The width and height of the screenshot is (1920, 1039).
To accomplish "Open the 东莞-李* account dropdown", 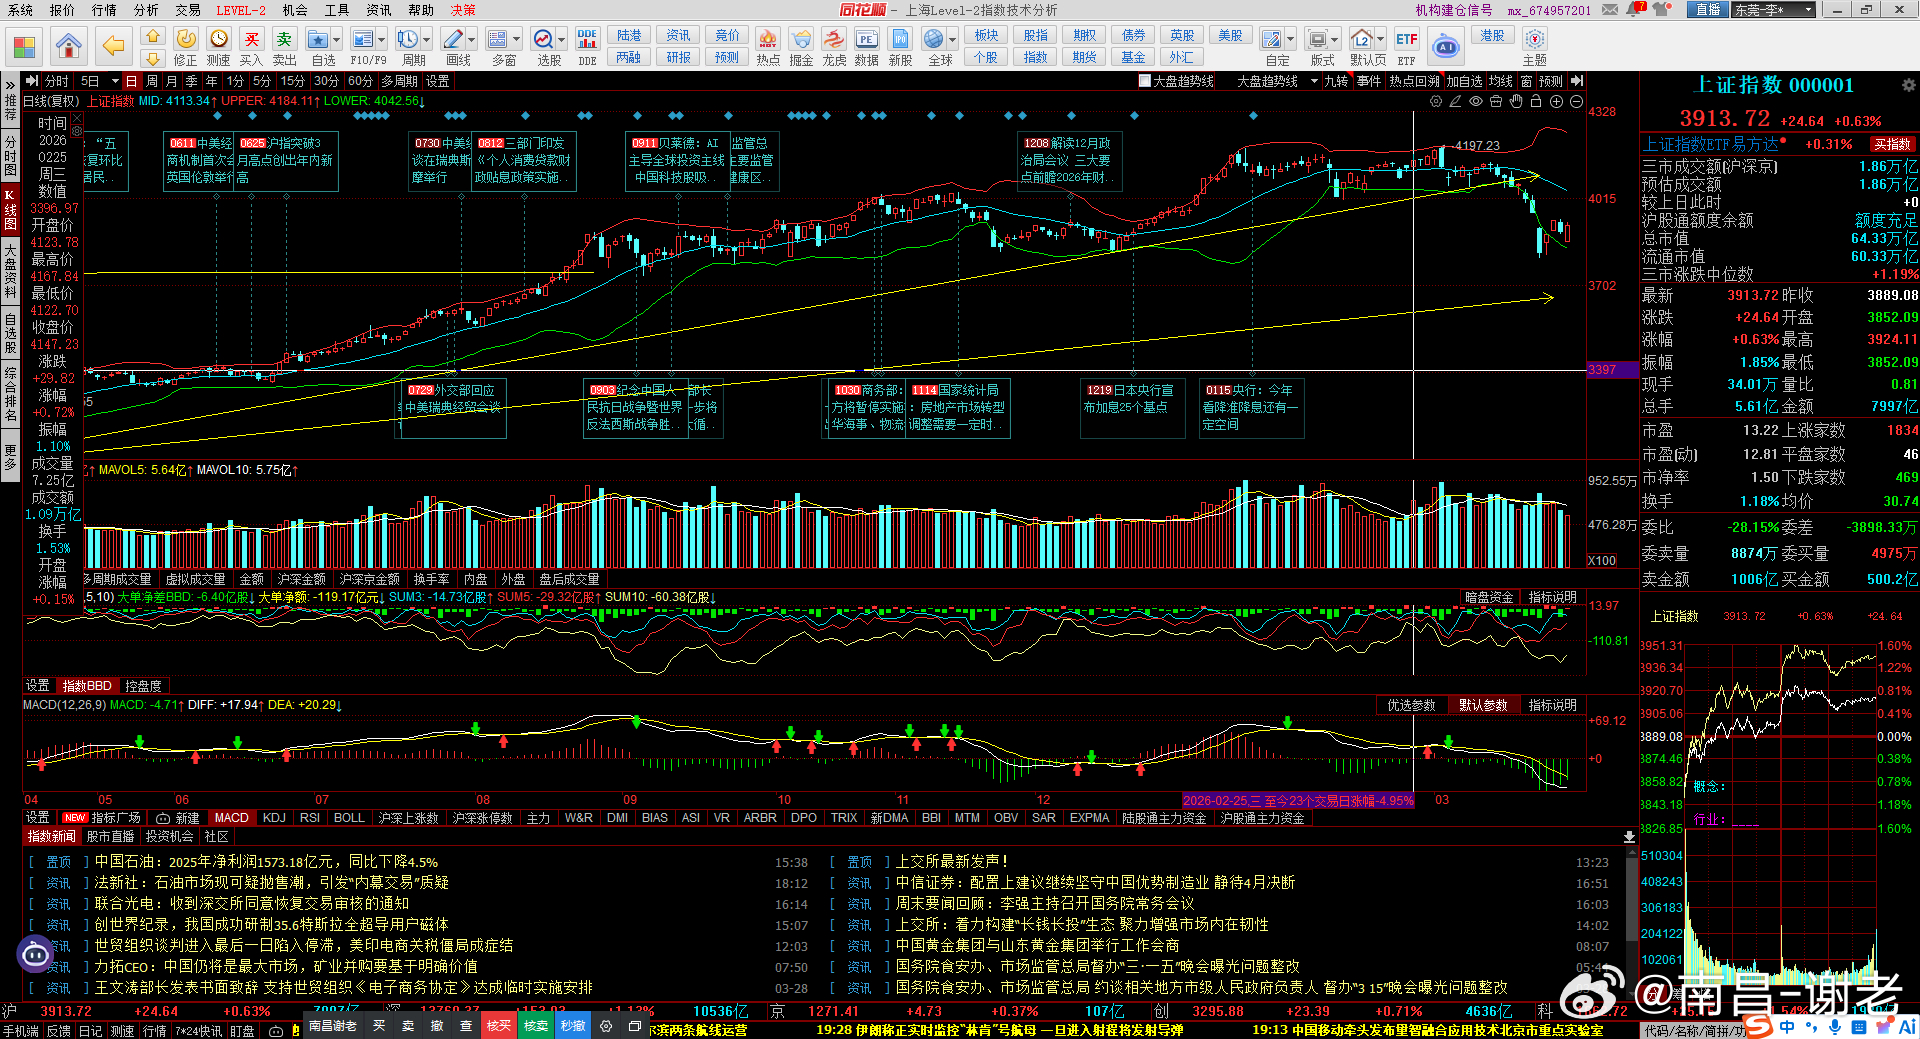I will pos(1774,10).
